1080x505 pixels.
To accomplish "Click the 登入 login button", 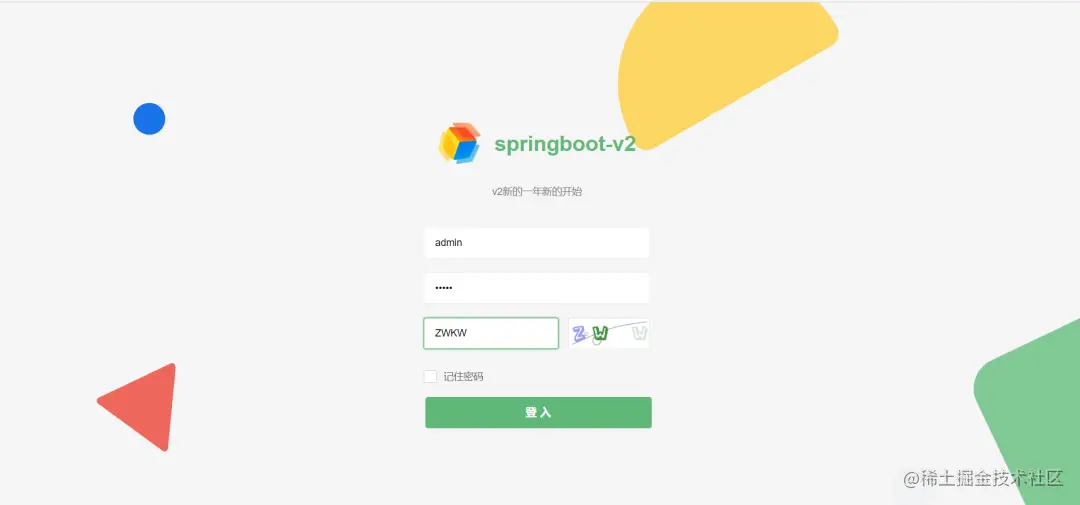I will click(538, 413).
